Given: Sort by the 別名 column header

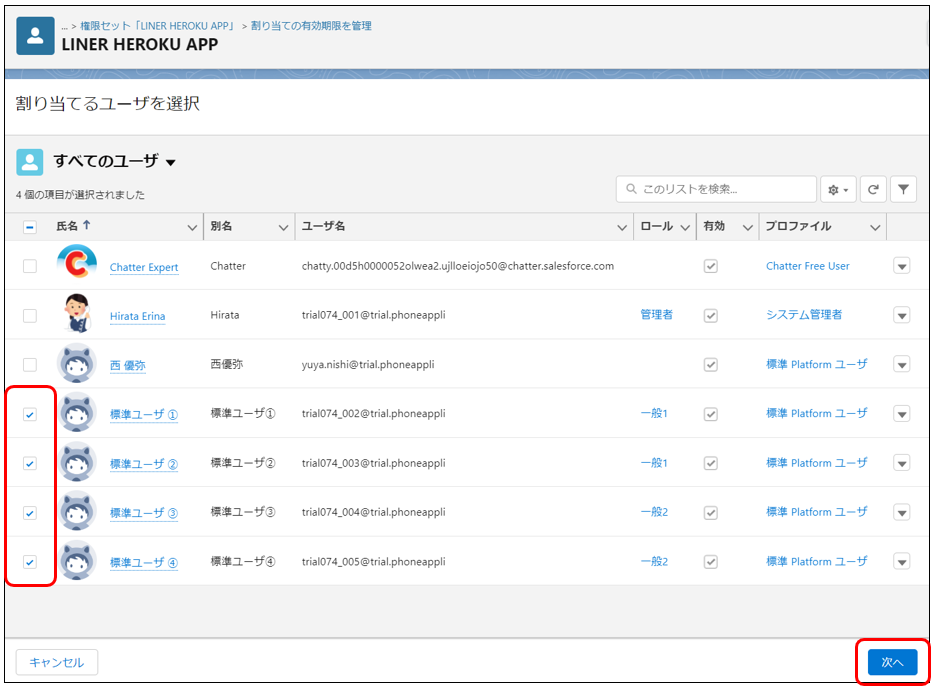Looking at the screenshot, I should click(221, 226).
